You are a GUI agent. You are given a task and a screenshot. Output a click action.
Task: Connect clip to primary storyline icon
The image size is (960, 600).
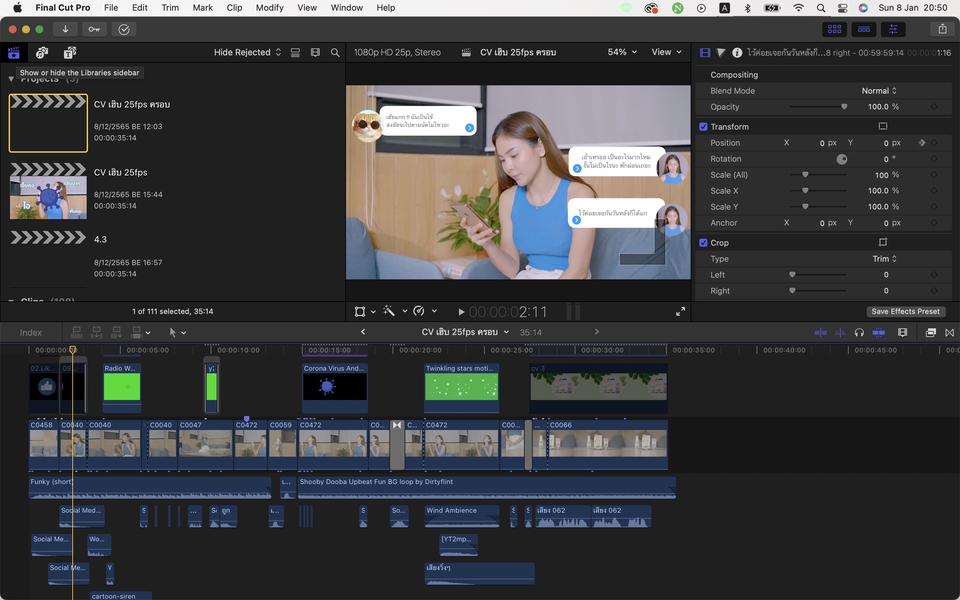click(77, 332)
